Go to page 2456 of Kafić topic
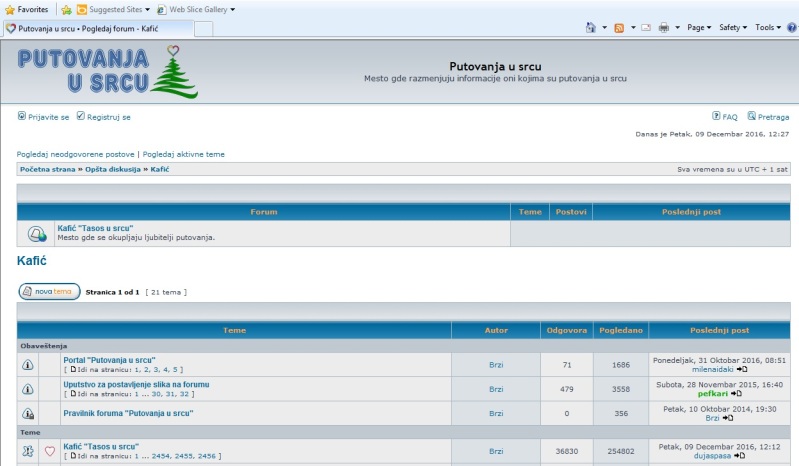Image resolution: width=799 pixels, height=466 pixels. 207,456
